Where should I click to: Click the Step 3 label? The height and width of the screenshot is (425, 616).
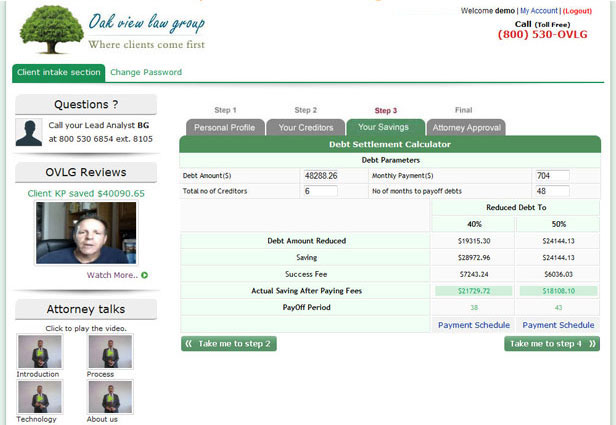pyautogui.click(x=385, y=110)
